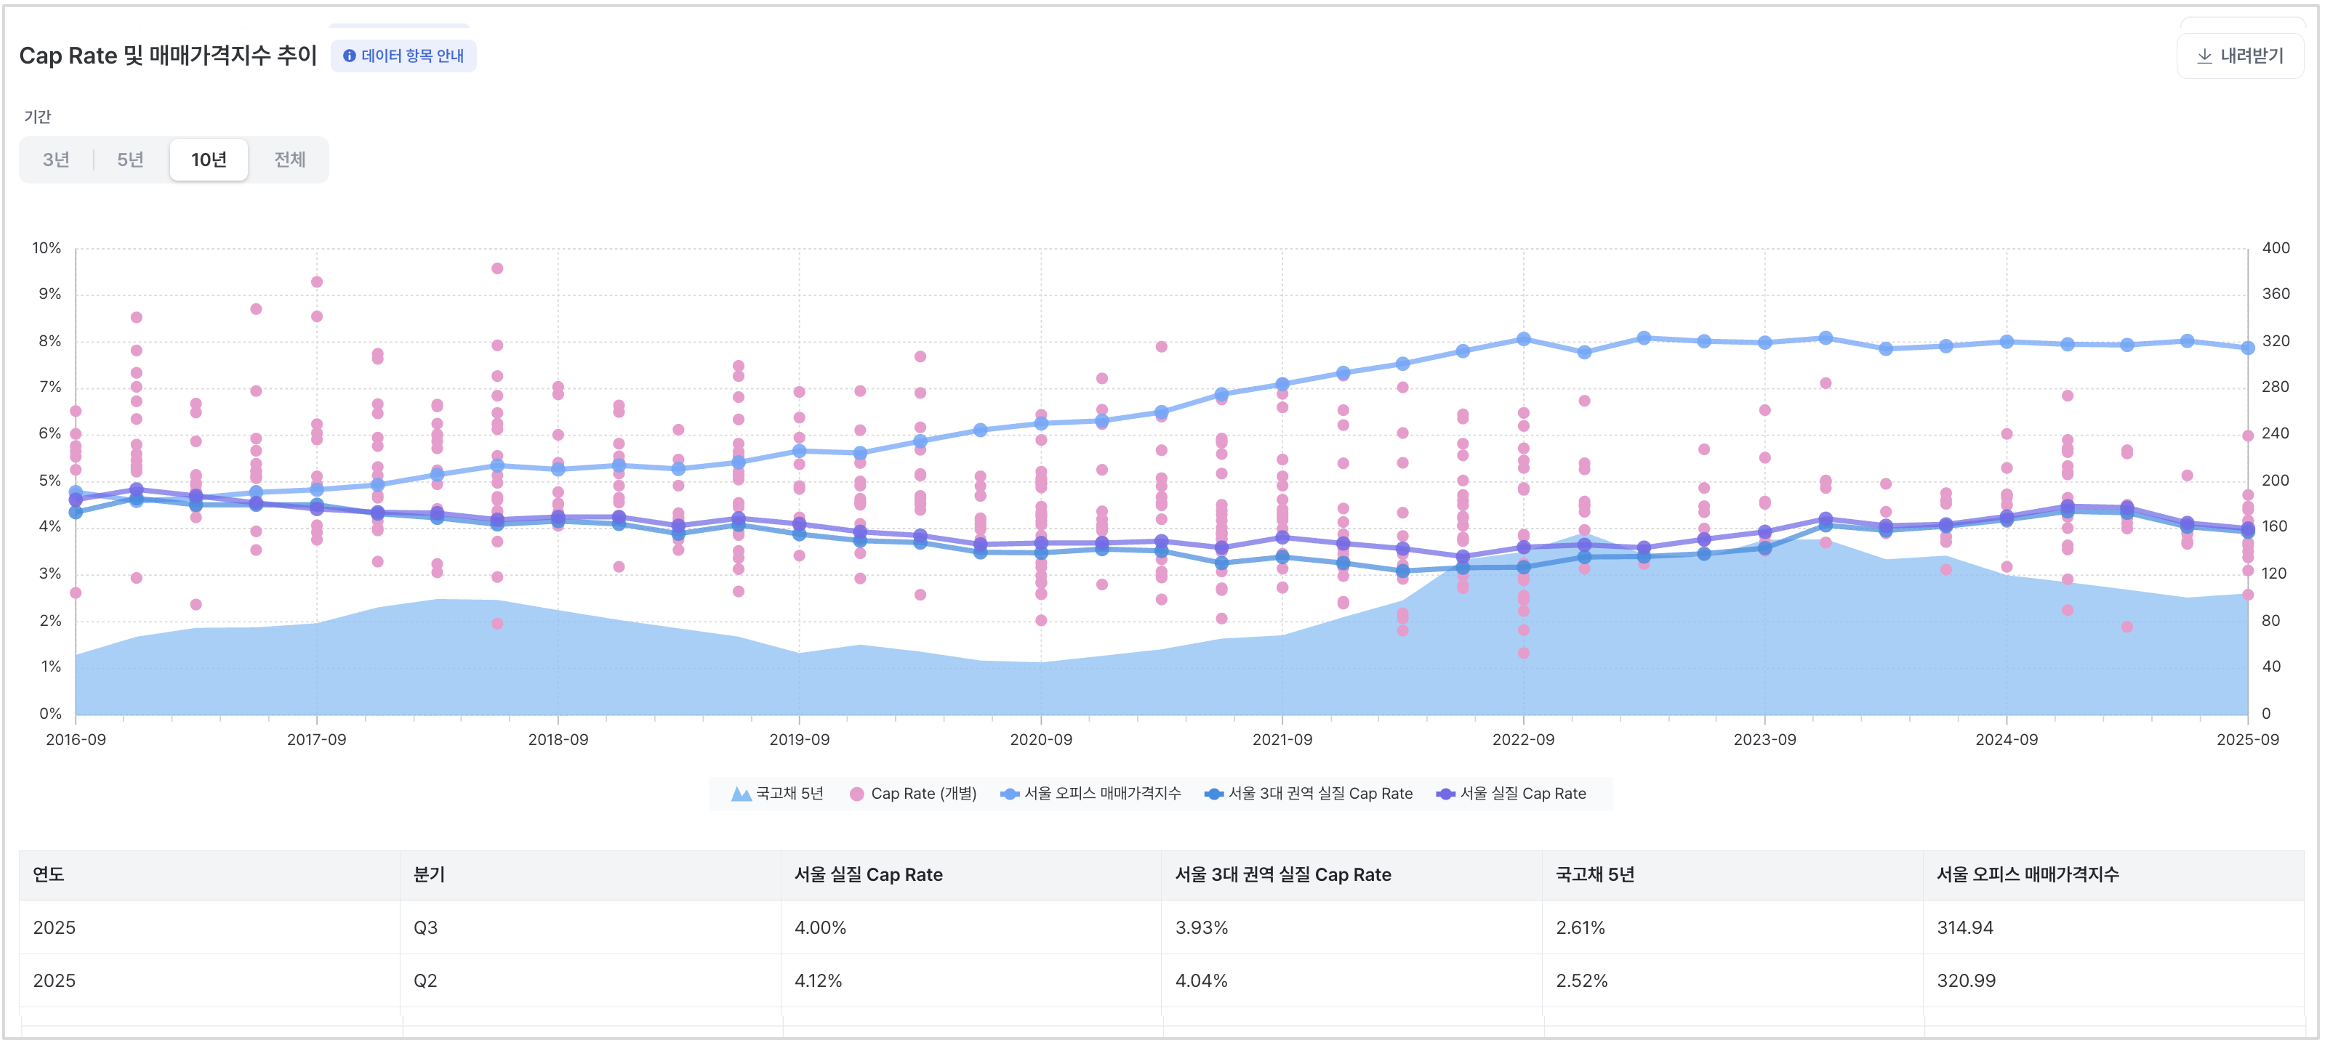Show the 전체 period range
Viewport: 2326px width, 1048px height.
pyautogui.click(x=290, y=160)
